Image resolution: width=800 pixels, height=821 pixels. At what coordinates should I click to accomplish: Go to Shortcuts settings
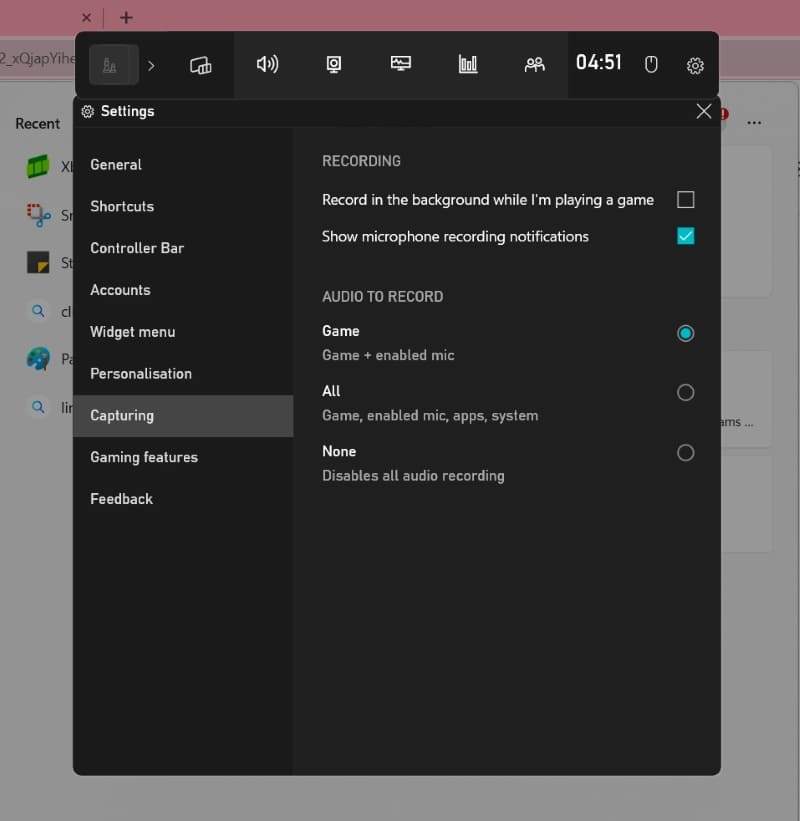point(122,207)
